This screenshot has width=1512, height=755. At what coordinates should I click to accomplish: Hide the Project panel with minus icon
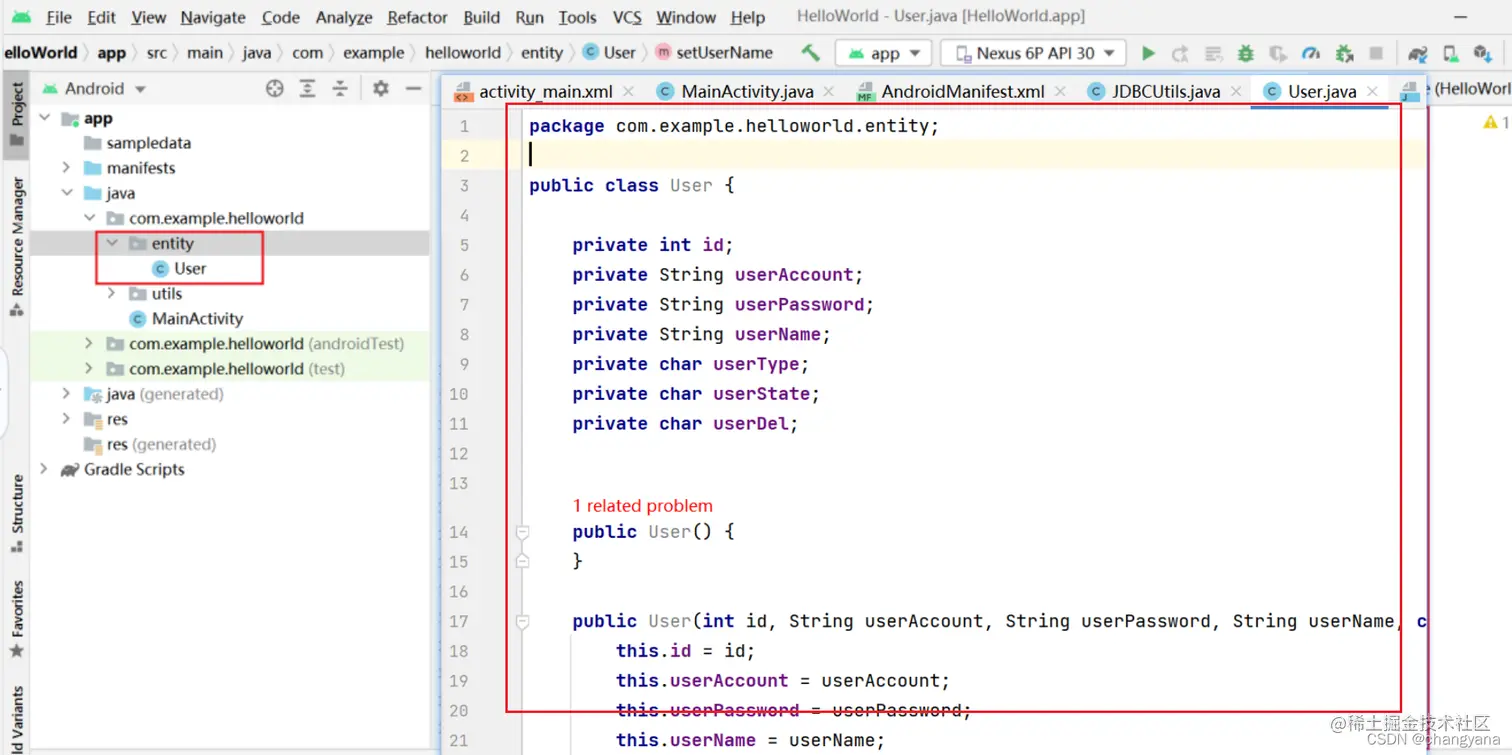pos(413,89)
